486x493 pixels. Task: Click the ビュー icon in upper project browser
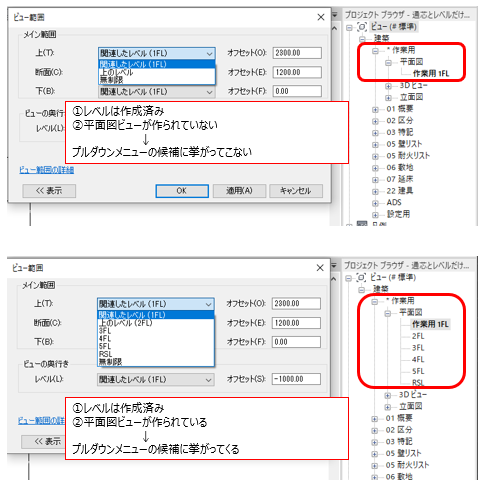coord(362,27)
